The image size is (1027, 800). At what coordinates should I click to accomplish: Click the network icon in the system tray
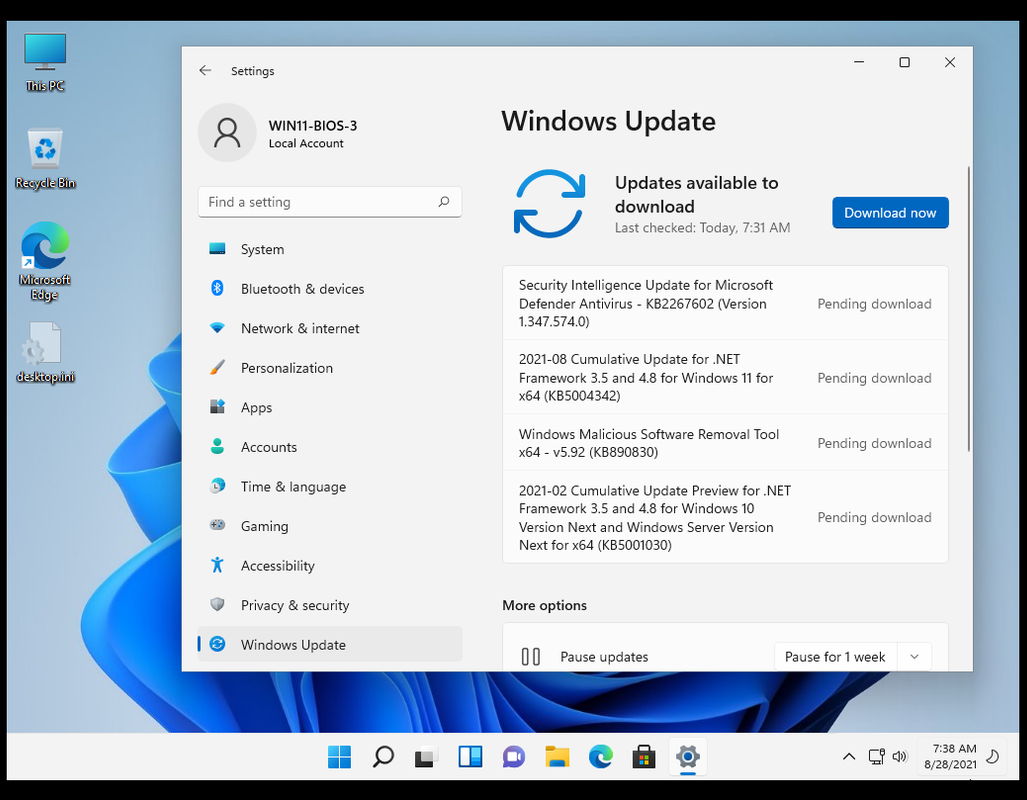click(x=876, y=757)
